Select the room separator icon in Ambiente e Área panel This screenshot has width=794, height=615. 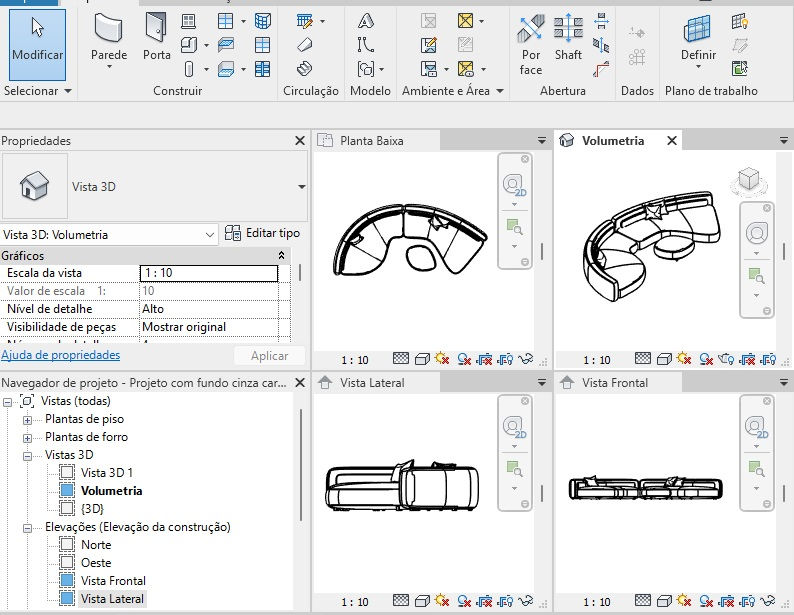pos(429,45)
